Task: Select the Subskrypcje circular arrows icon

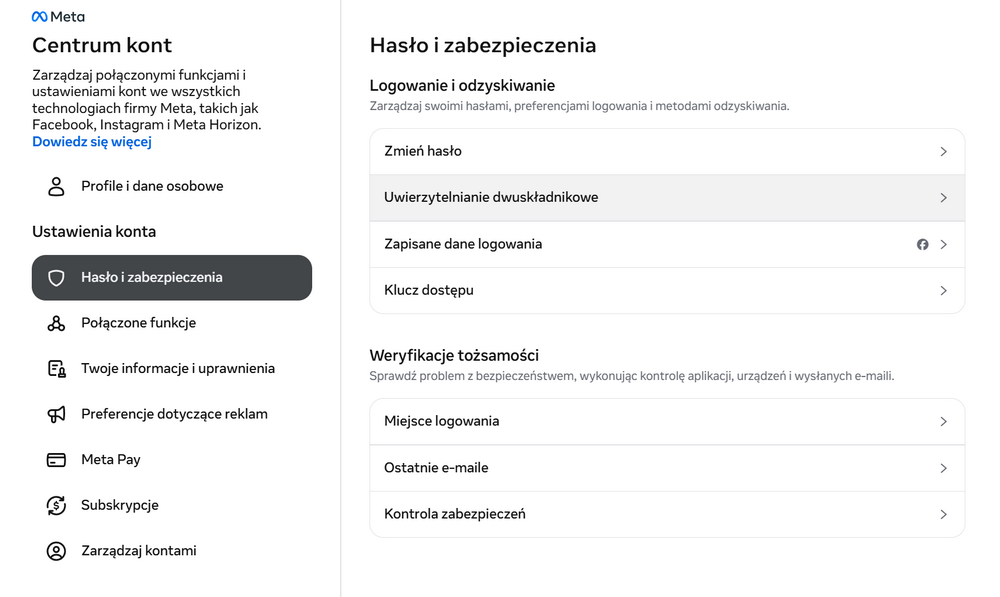Action: tap(56, 505)
